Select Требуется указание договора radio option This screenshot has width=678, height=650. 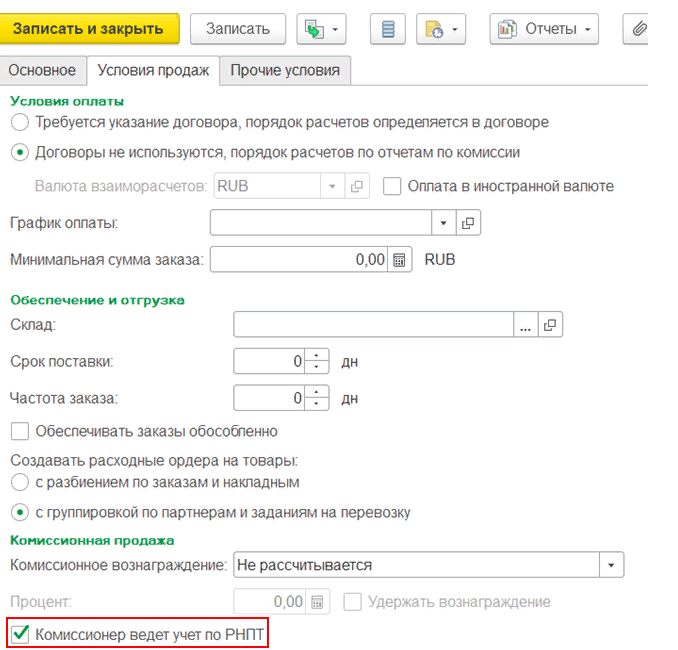[19, 122]
